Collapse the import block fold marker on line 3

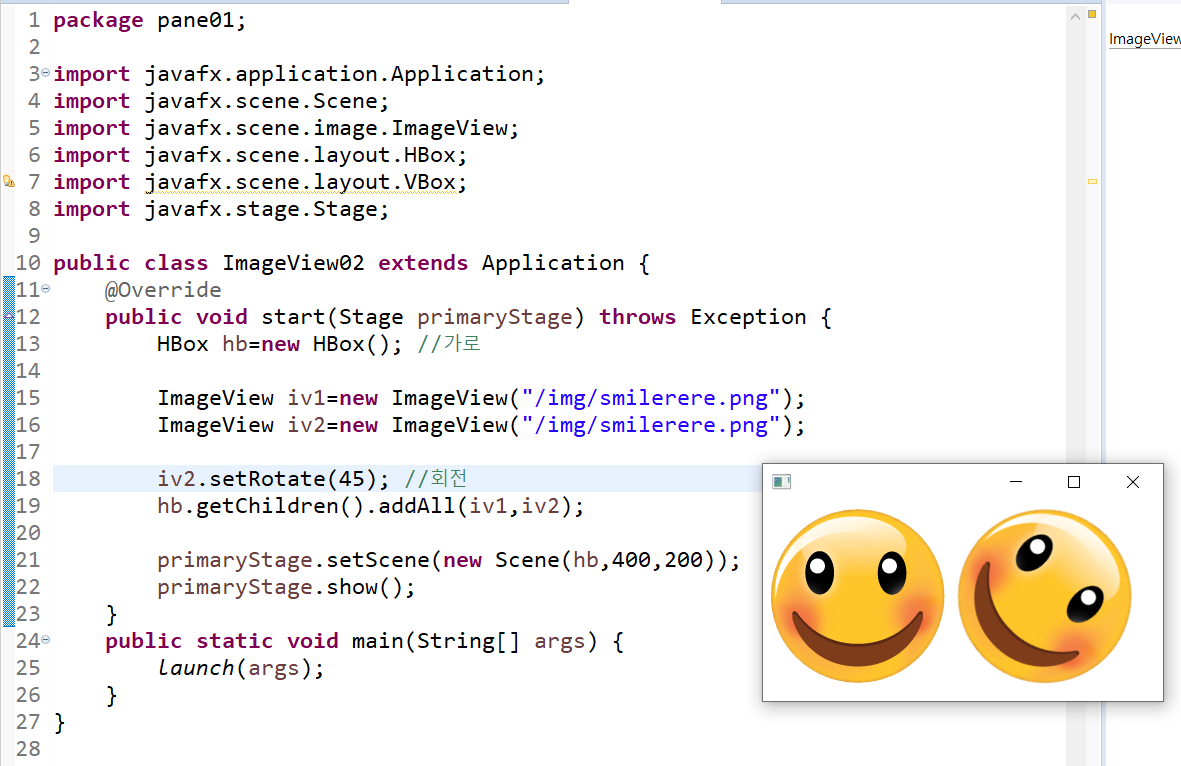45,73
